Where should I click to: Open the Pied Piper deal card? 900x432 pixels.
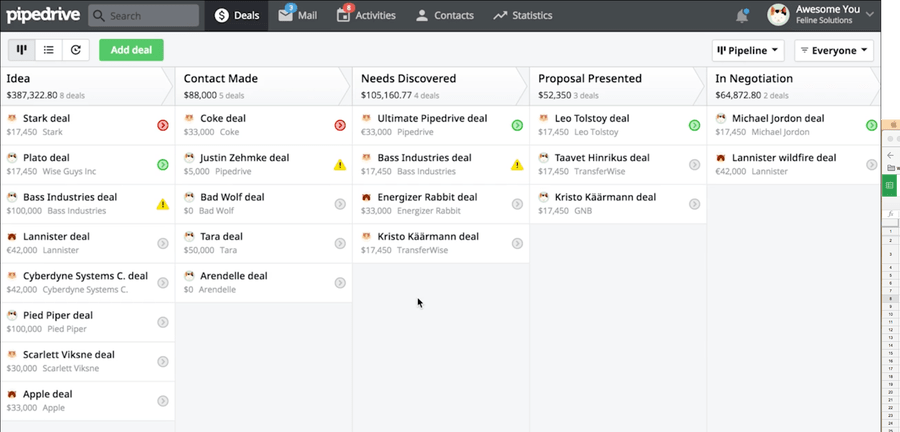88,322
